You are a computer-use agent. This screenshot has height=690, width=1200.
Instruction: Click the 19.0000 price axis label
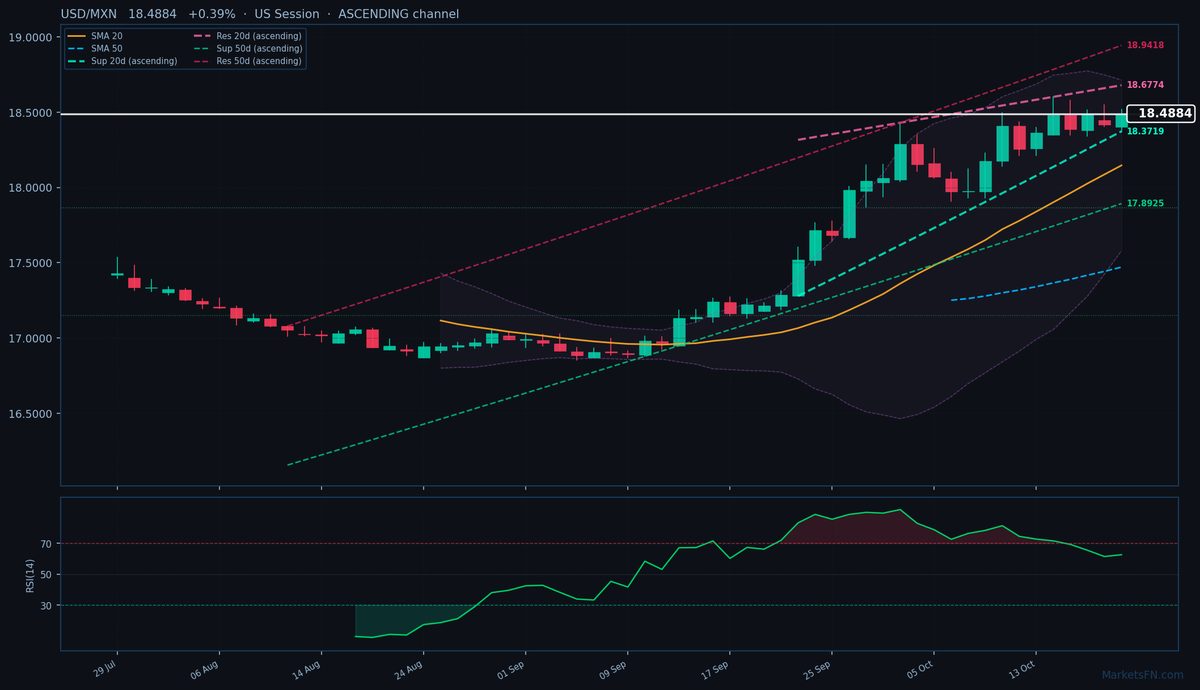30,37
